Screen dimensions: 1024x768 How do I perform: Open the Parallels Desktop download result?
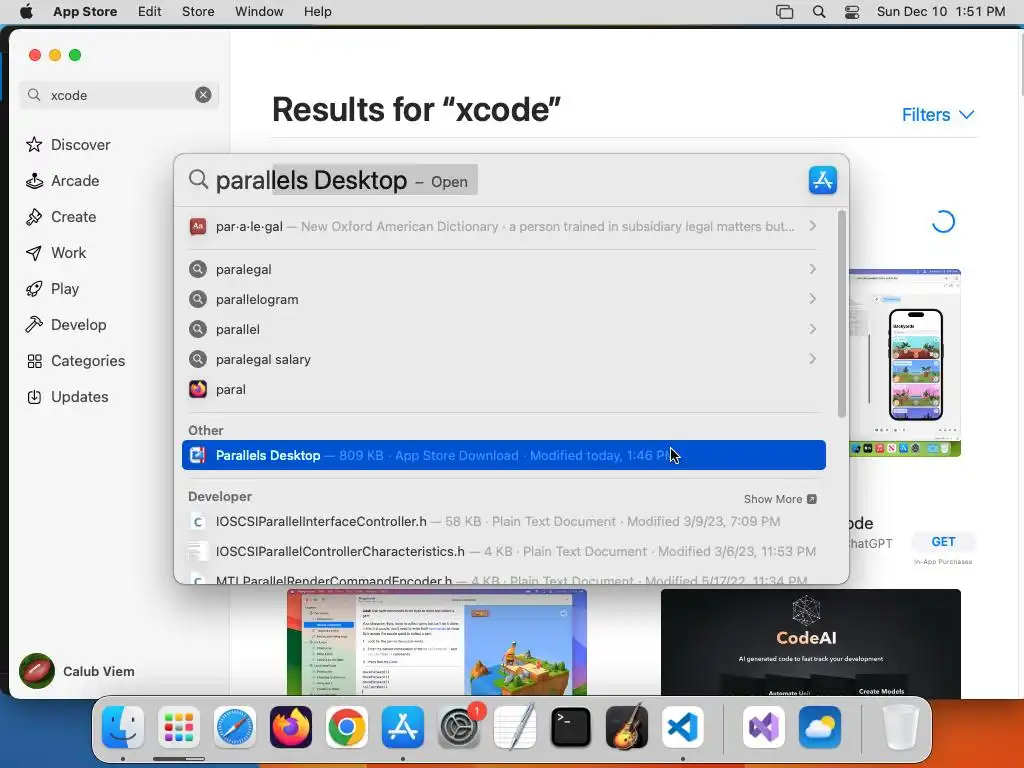coord(504,455)
